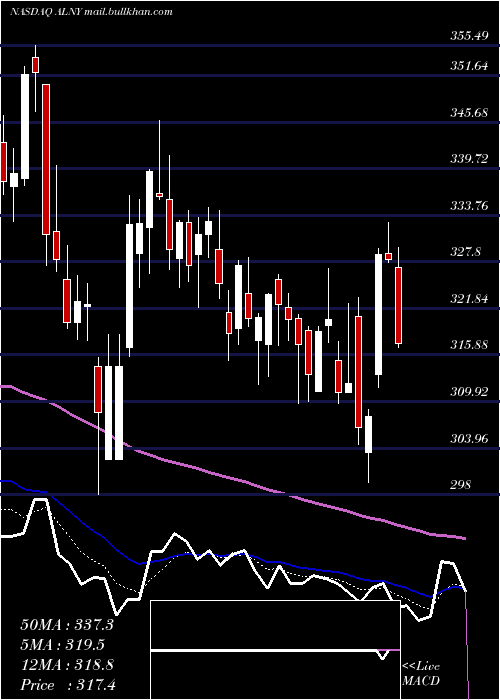Click the tall white candle before the last two candles
The height and width of the screenshot is (700, 500).
click(379, 315)
